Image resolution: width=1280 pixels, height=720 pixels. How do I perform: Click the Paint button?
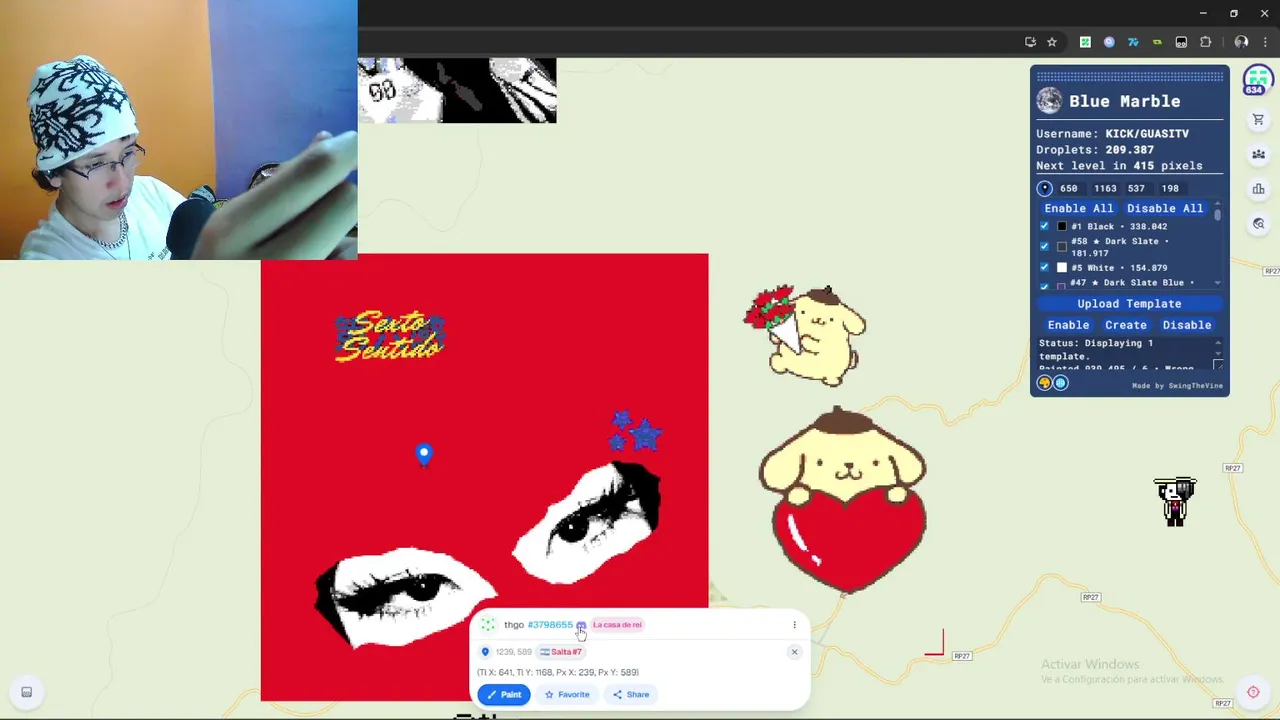(x=504, y=694)
